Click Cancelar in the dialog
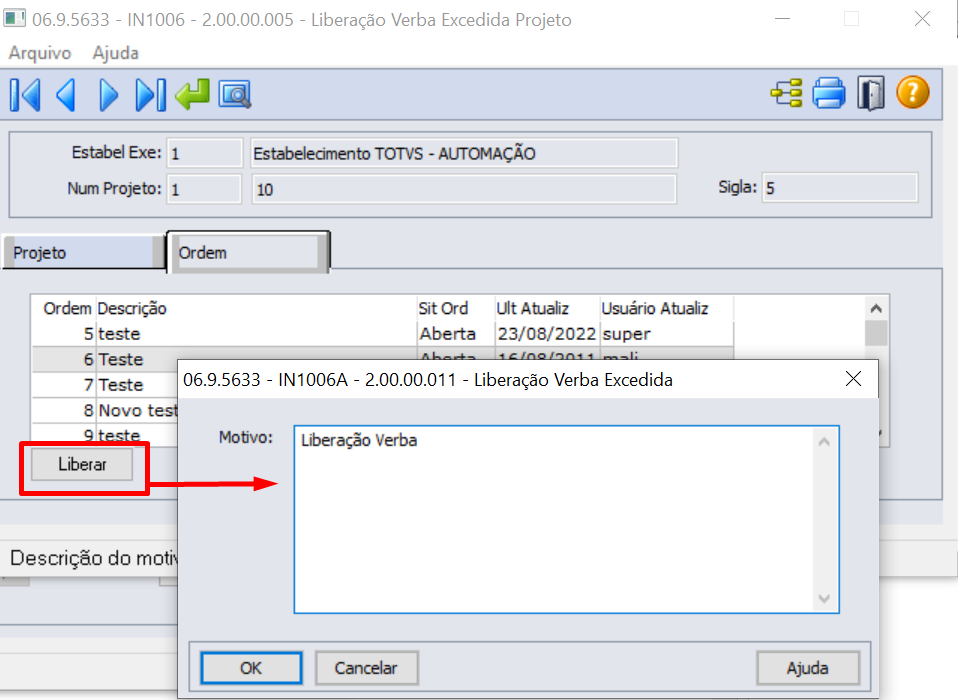This screenshot has height=700, width=958. click(366, 668)
